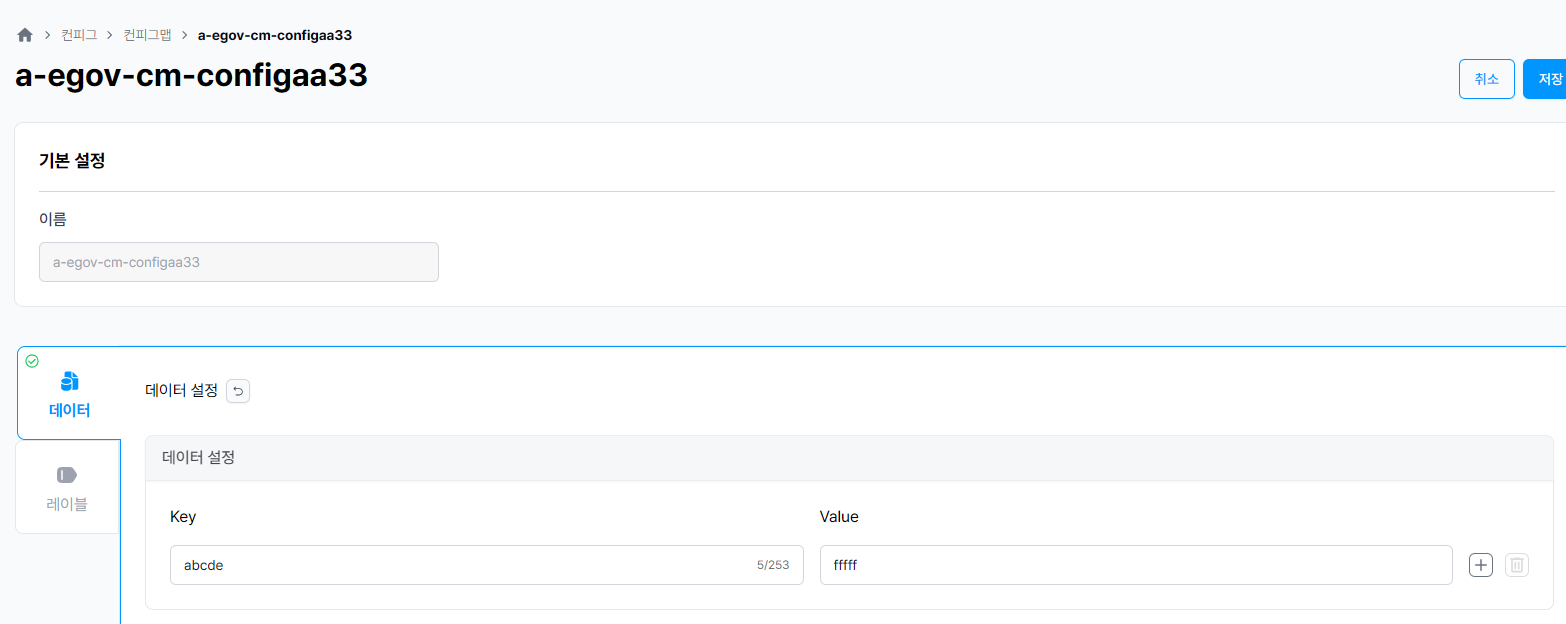Delete the key-value row with trash icon

click(x=1516, y=565)
